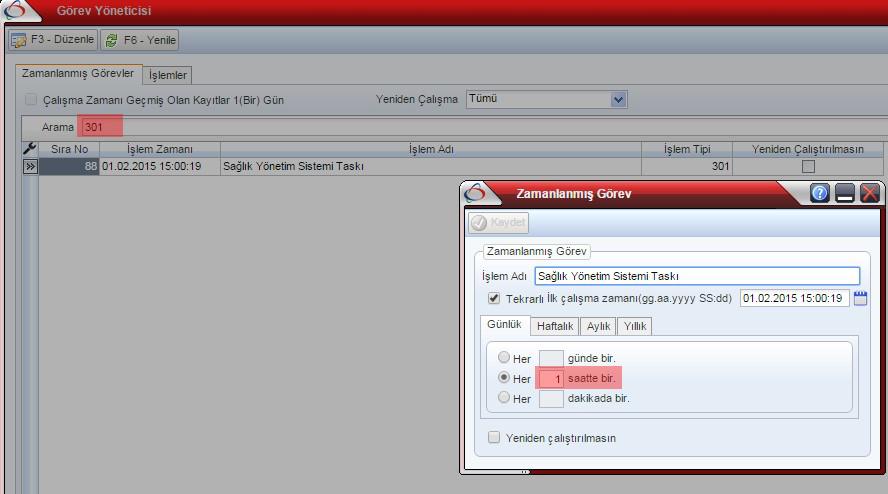This screenshot has width=888, height=494.
Task: Click the wrench icon in grid header
Action: point(29,149)
